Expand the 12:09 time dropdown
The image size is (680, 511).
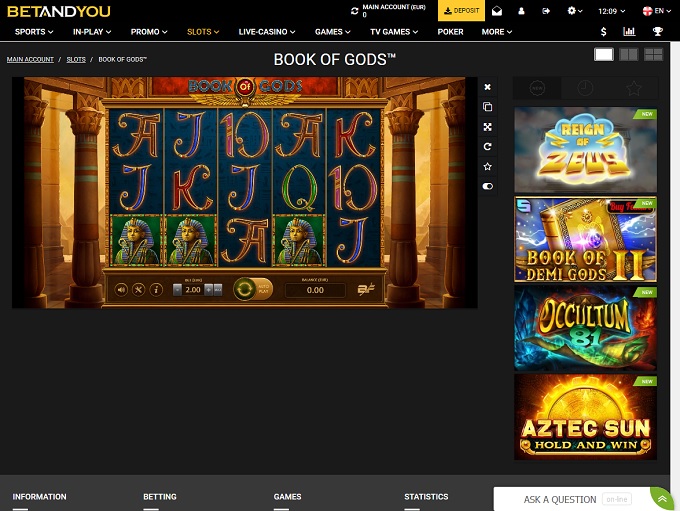click(611, 11)
